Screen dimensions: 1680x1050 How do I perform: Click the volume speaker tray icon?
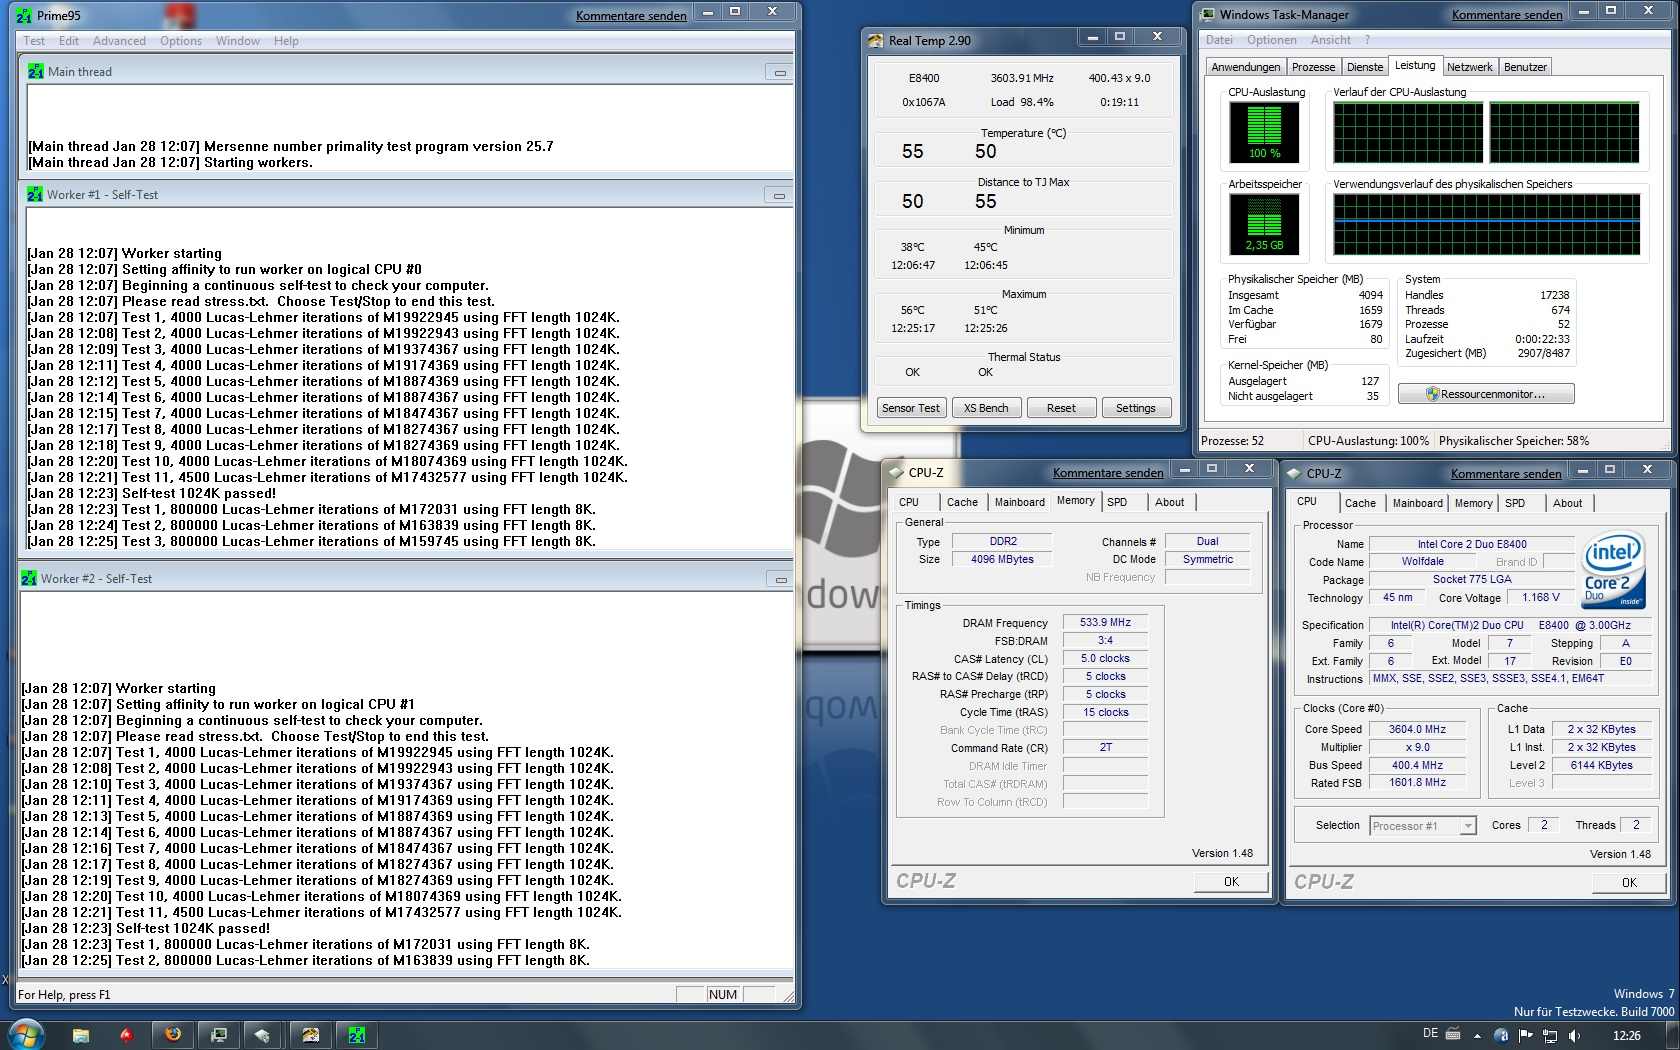[1574, 1036]
